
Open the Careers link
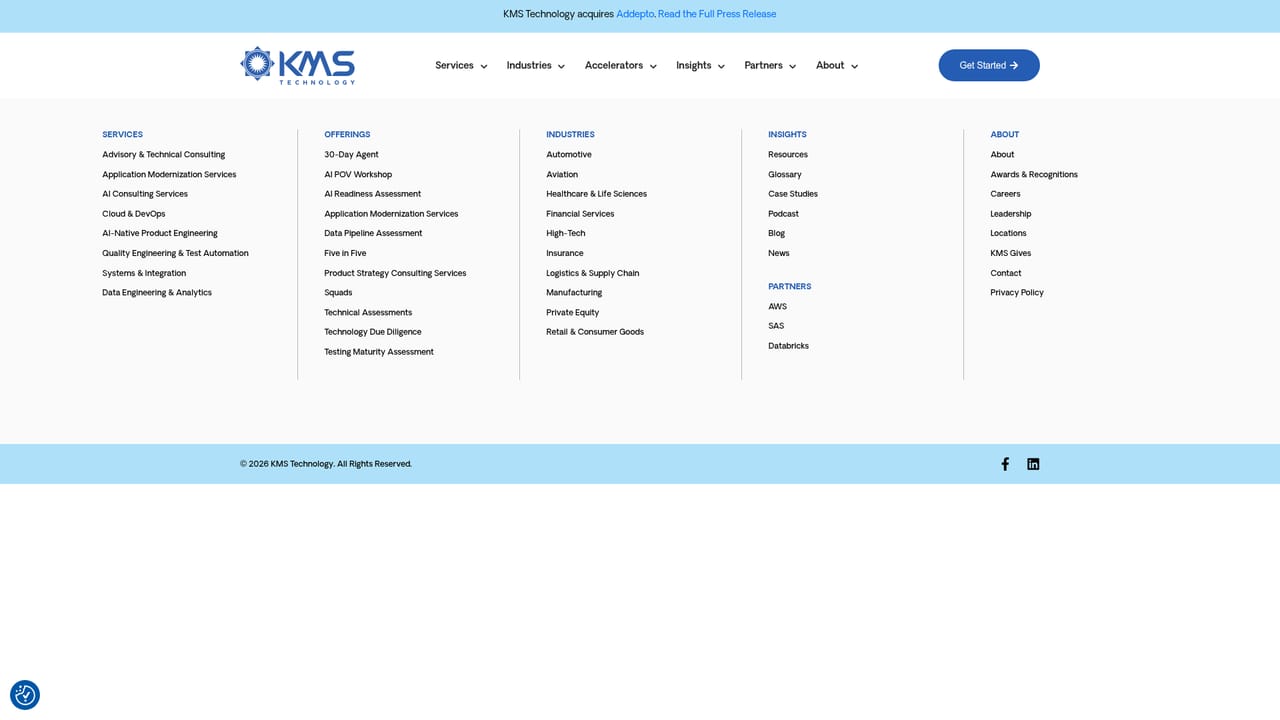click(x=1005, y=194)
